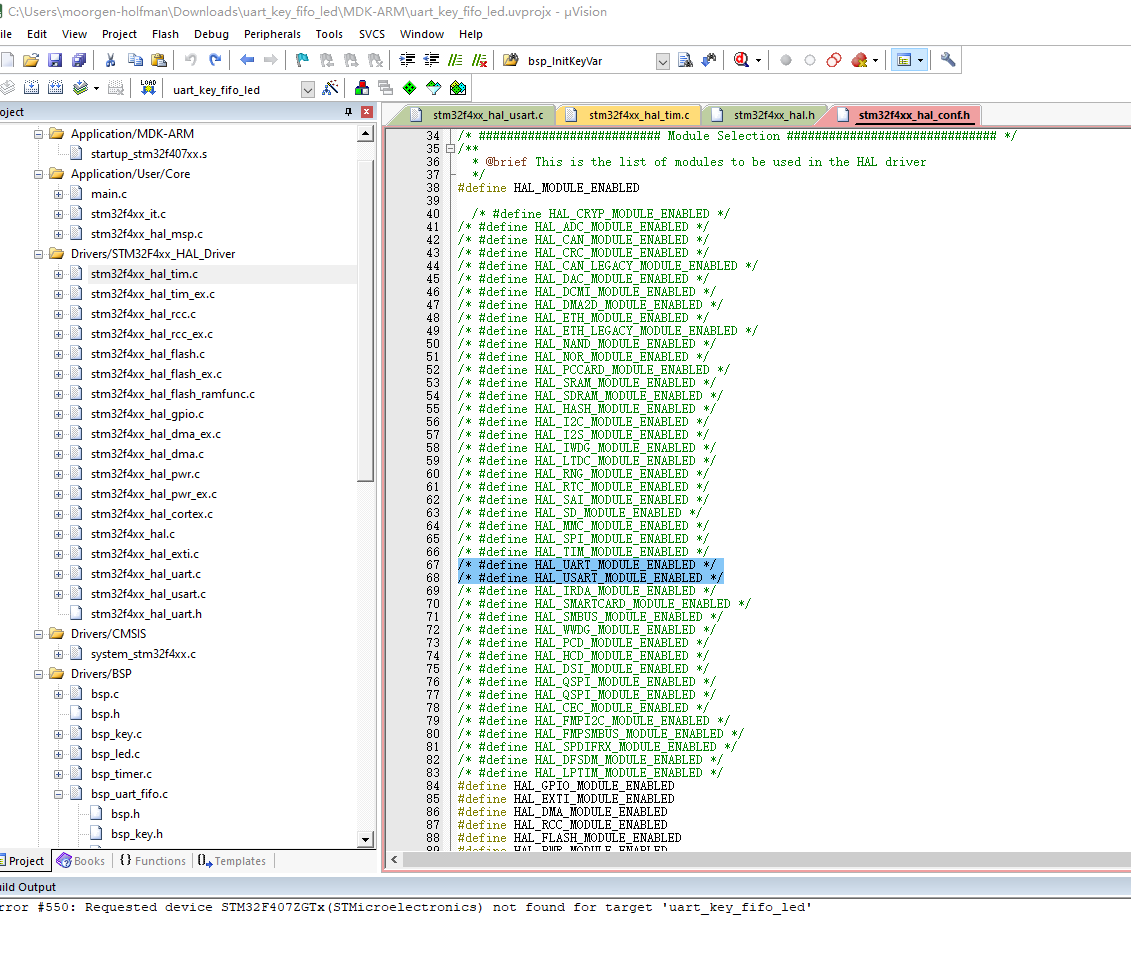This screenshot has height=977, width=1131.
Task: Collapse Drivers/BSP folder
Action: (39, 674)
